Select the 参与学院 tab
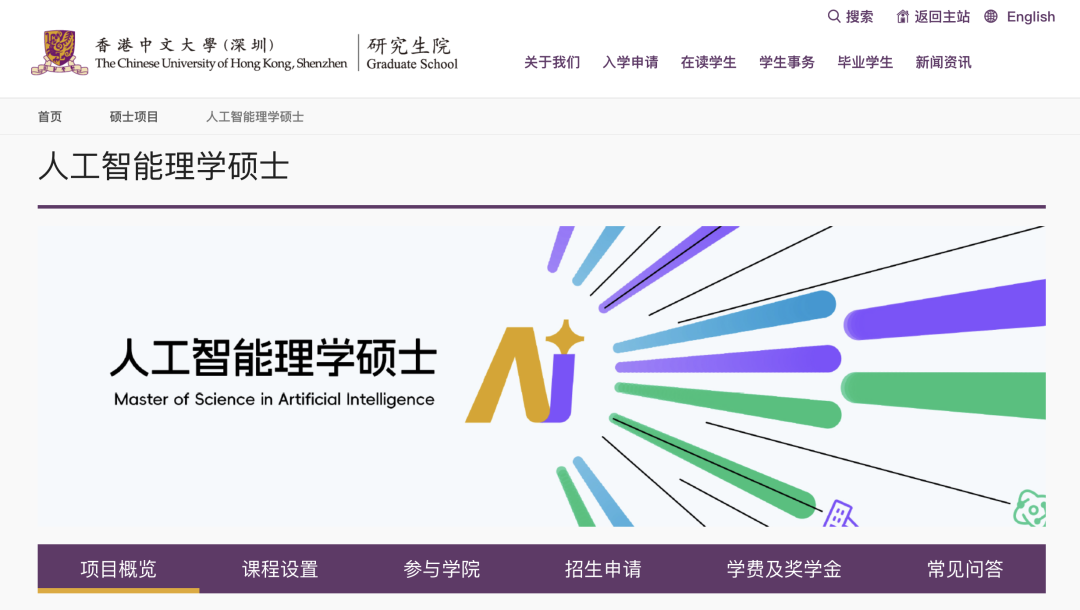 (442, 569)
